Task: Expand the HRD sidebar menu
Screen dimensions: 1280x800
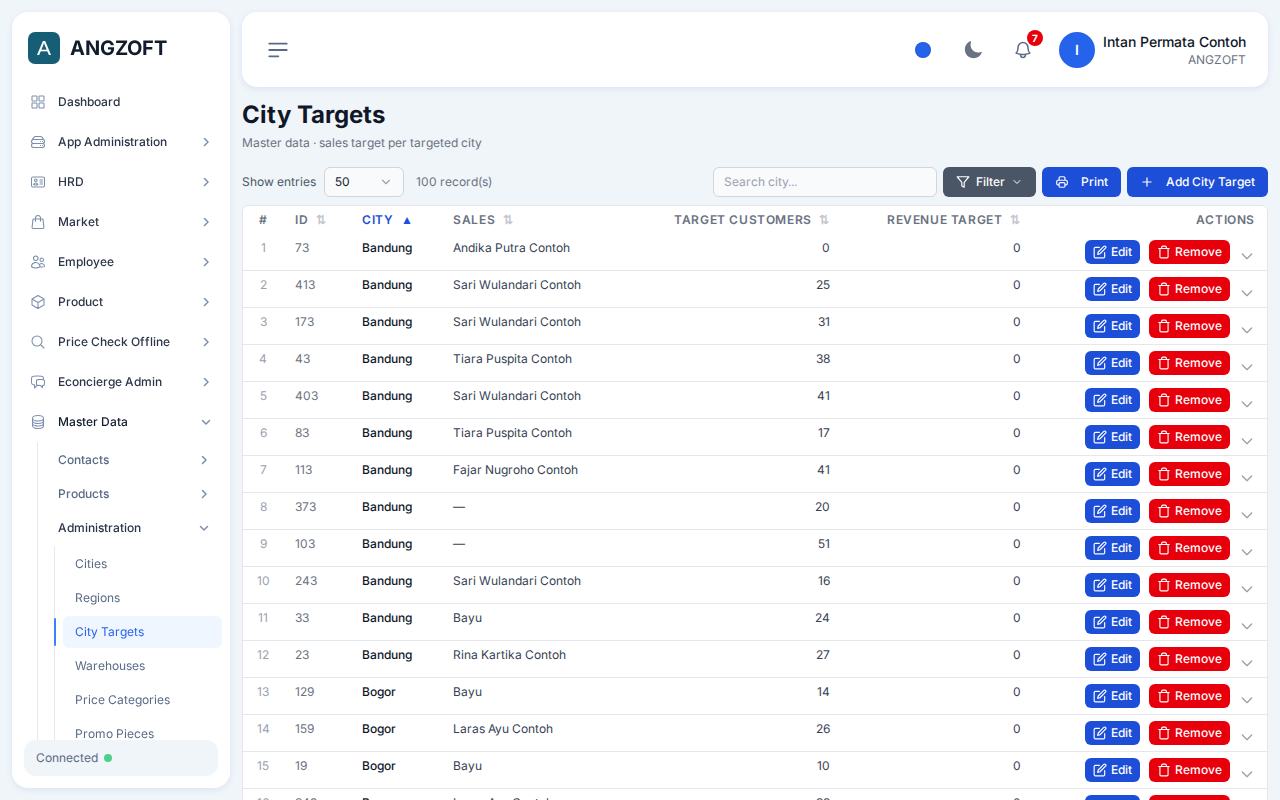Action: [121, 182]
